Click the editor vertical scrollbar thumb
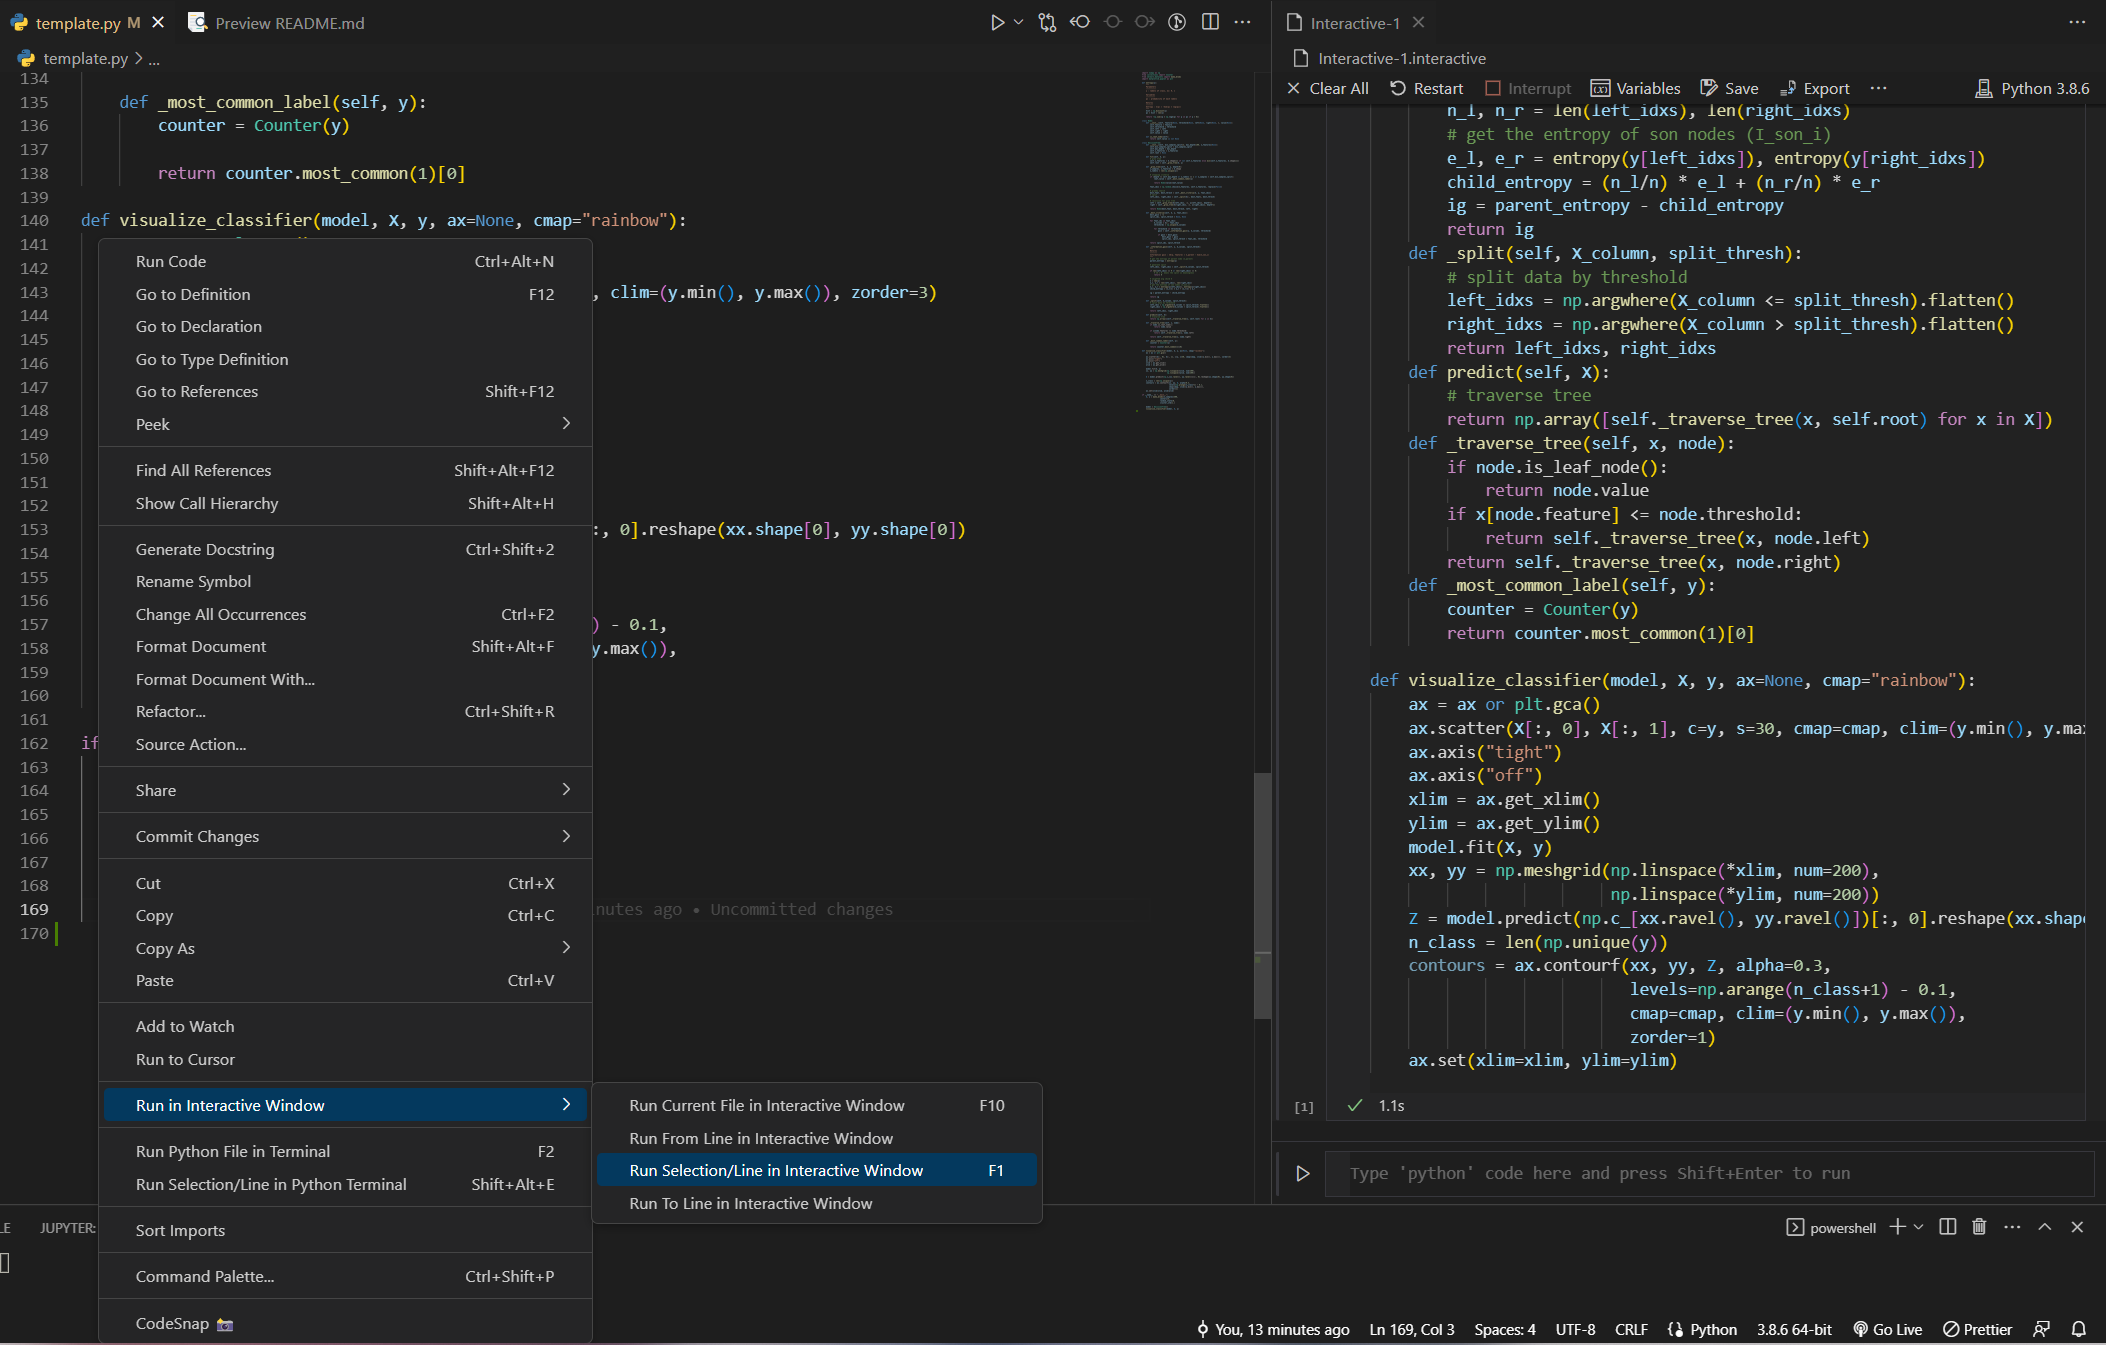The image size is (2106, 1345). point(1262,895)
